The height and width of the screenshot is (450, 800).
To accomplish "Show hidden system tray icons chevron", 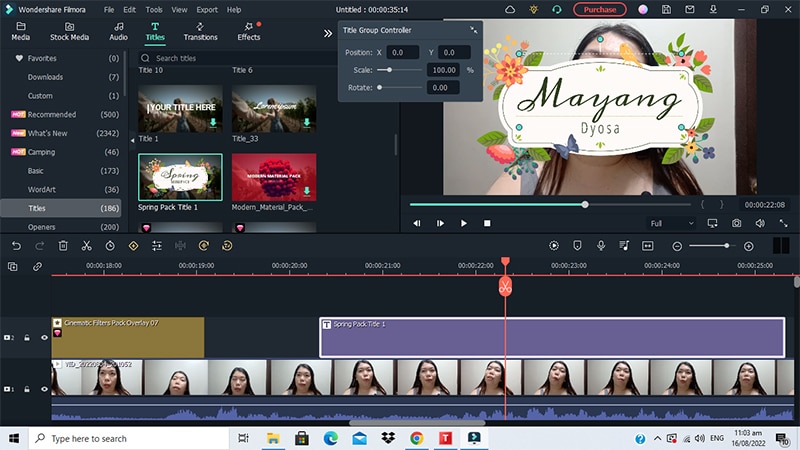I will click(x=657, y=438).
